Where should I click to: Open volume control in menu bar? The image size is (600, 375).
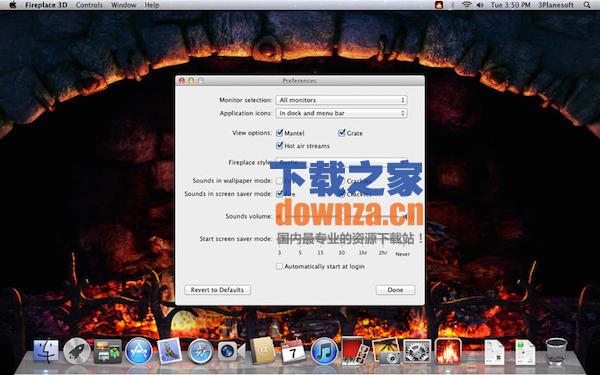479,5
